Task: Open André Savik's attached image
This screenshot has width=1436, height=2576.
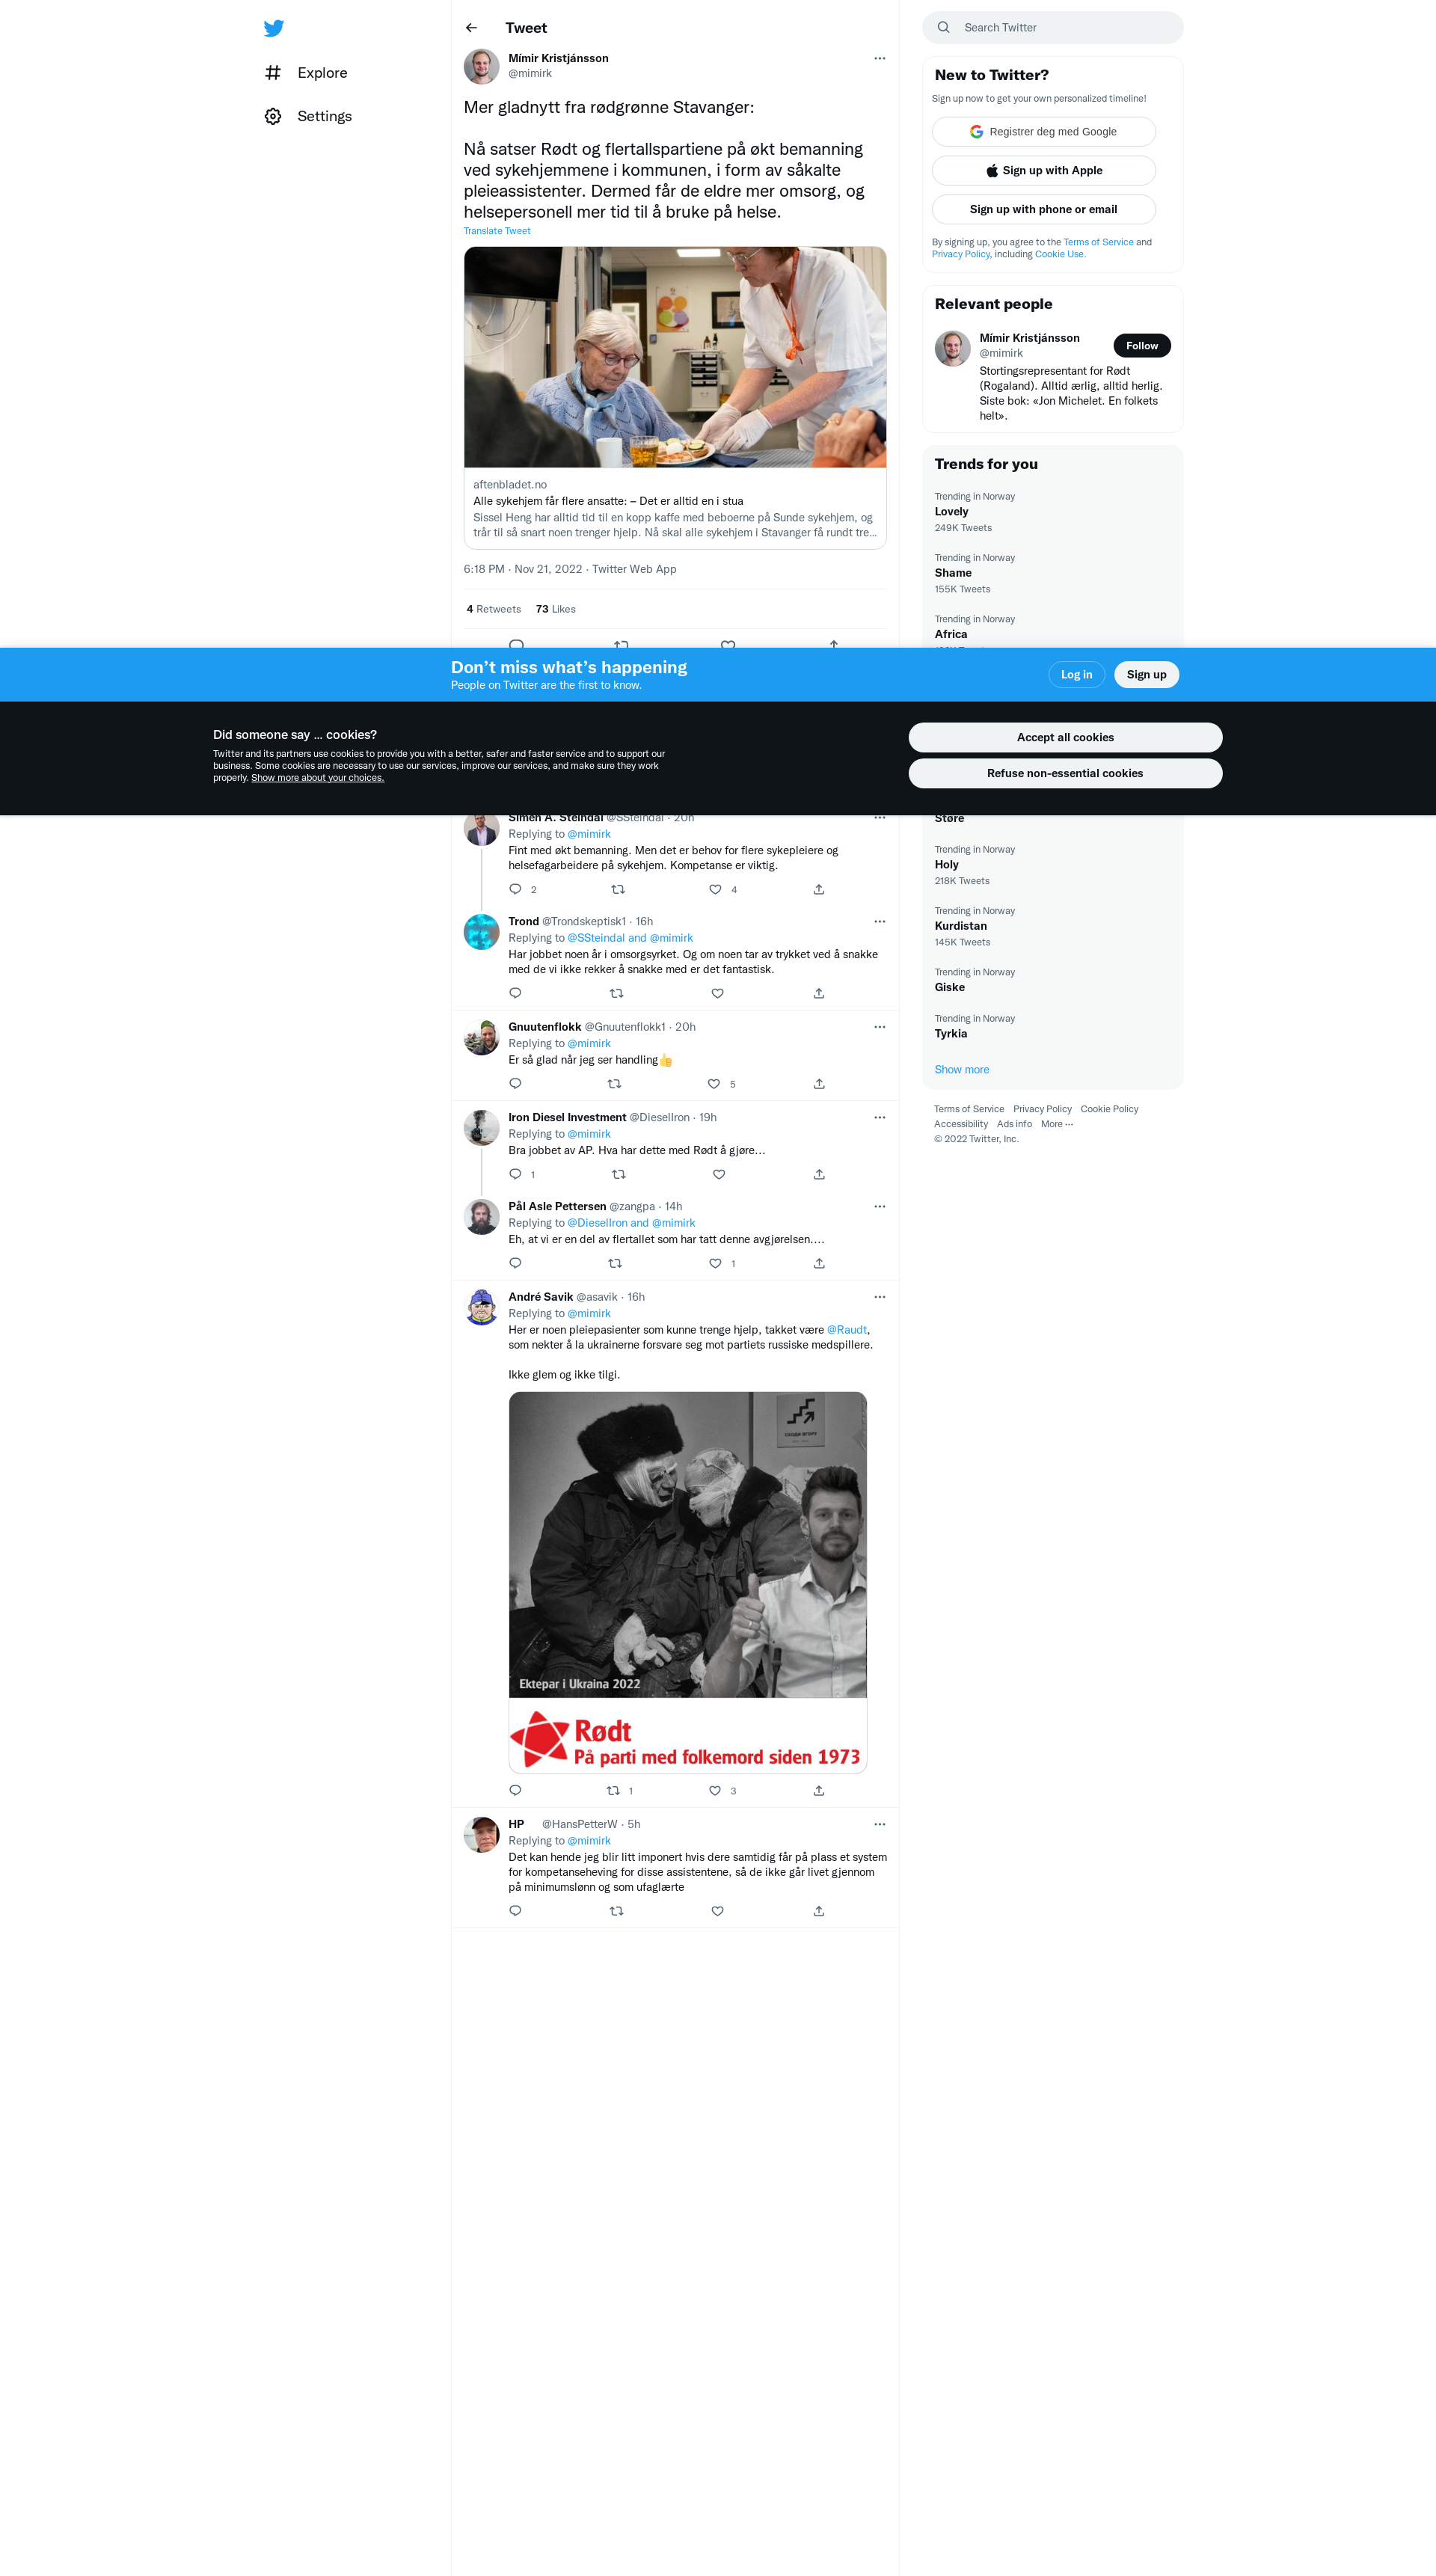Action: click(x=688, y=1582)
